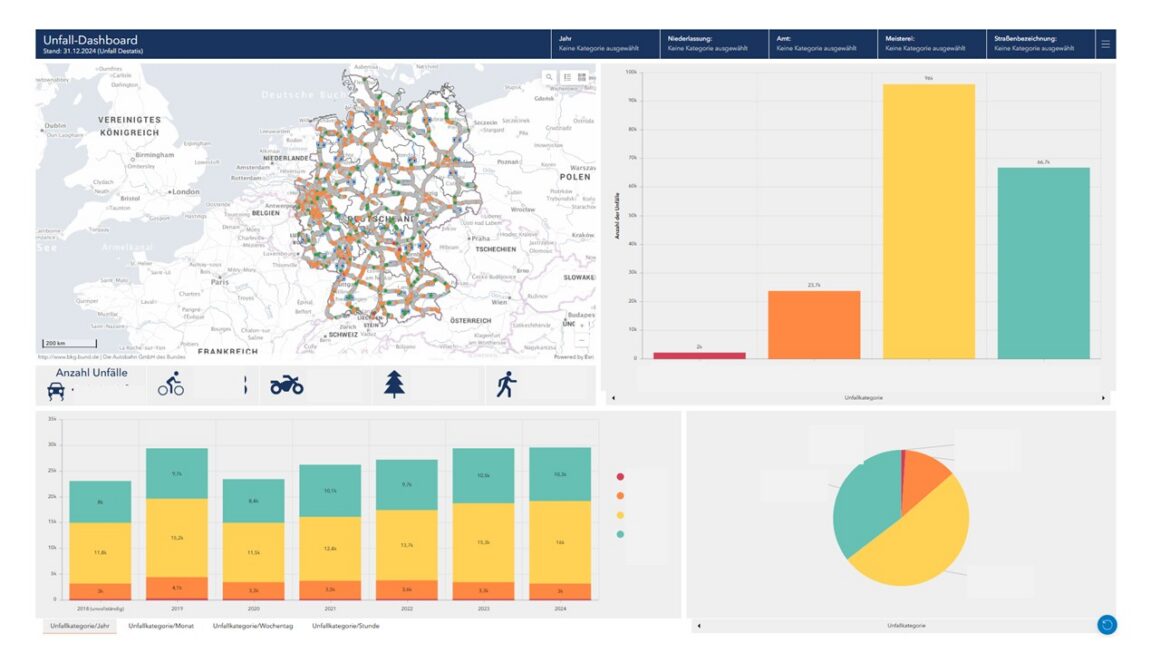Click the 200 km map scale bar
Screen dimensions: 1160x653
pyautogui.click(x=70, y=343)
